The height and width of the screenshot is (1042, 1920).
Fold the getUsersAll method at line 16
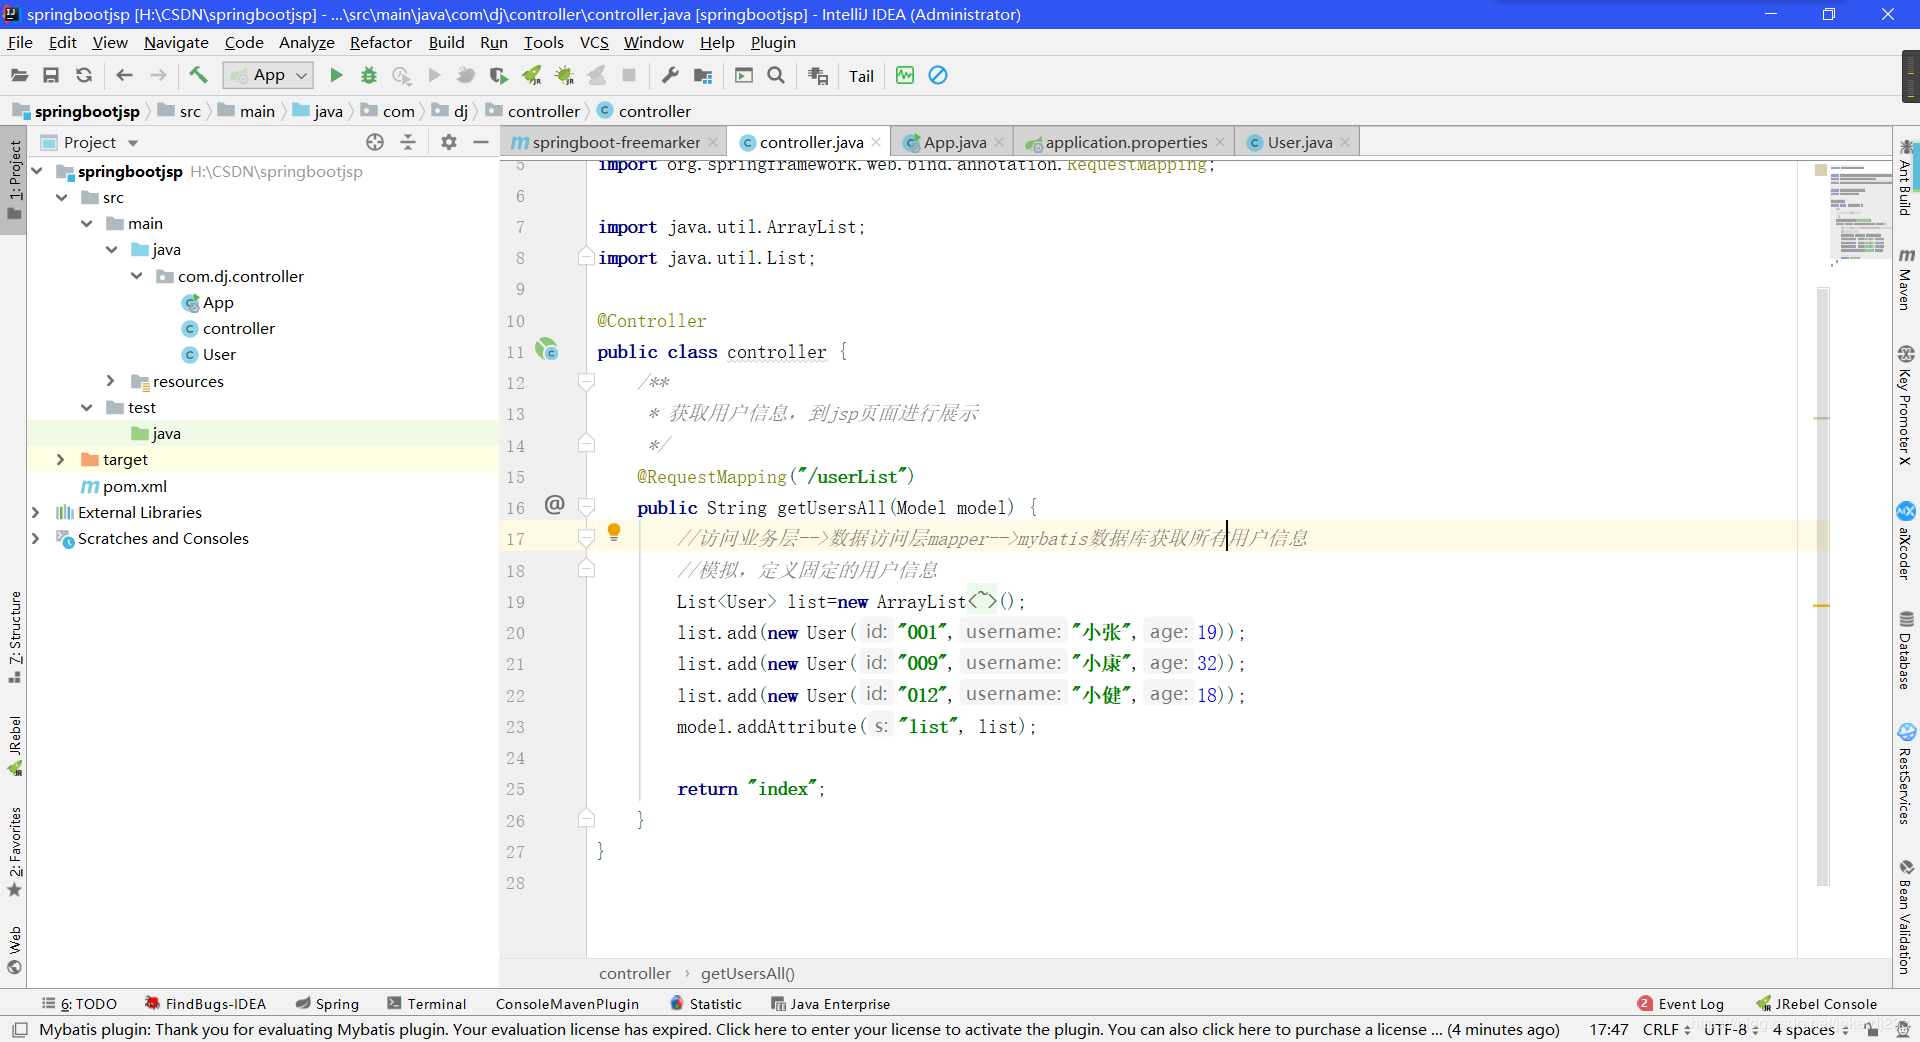[x=587, y=507]
